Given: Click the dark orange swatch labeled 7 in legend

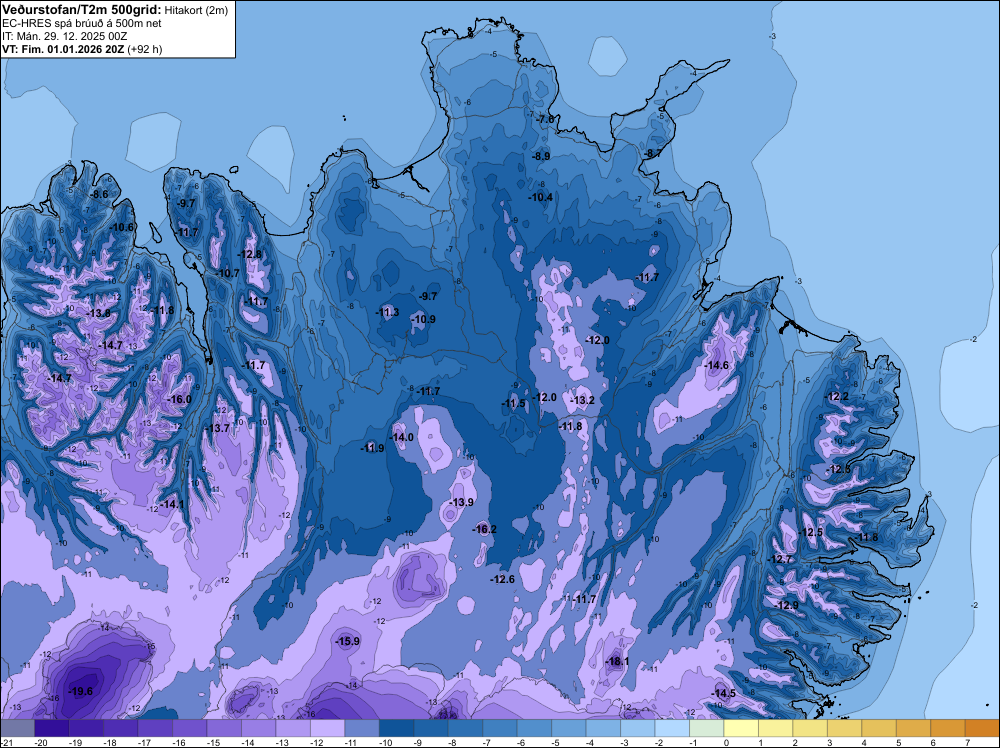Looking at the screenshot, I should point(982,728).
